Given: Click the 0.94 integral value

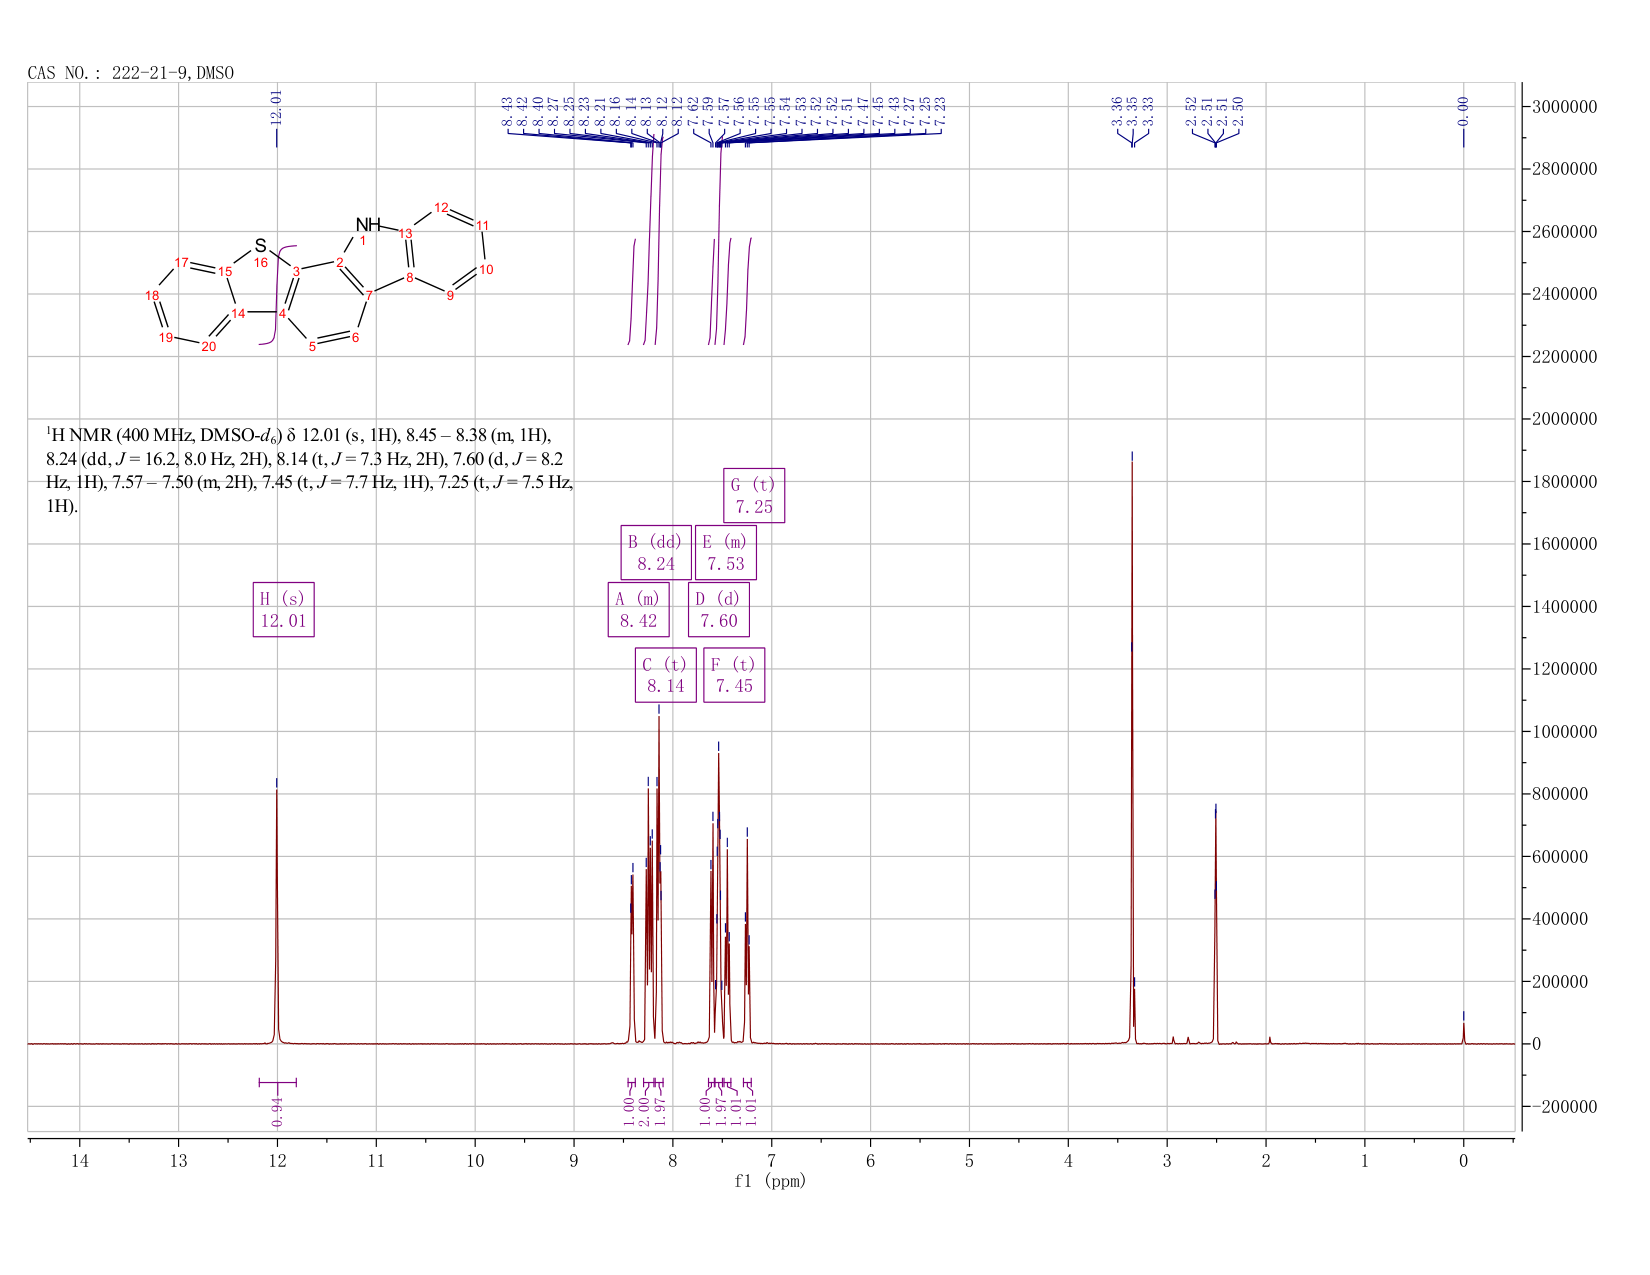Looking at the screenshot, I should pyautogui.click(x=277, y=1111).
